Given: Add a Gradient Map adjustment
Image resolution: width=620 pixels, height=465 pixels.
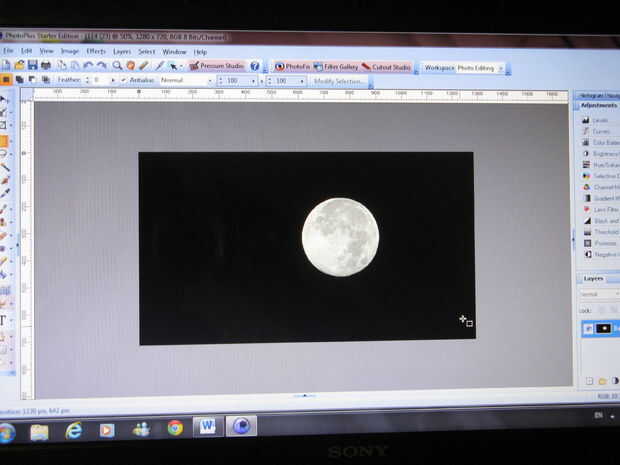Looking at the screenshot, I should pyautogui.click(x=601, y=198).
